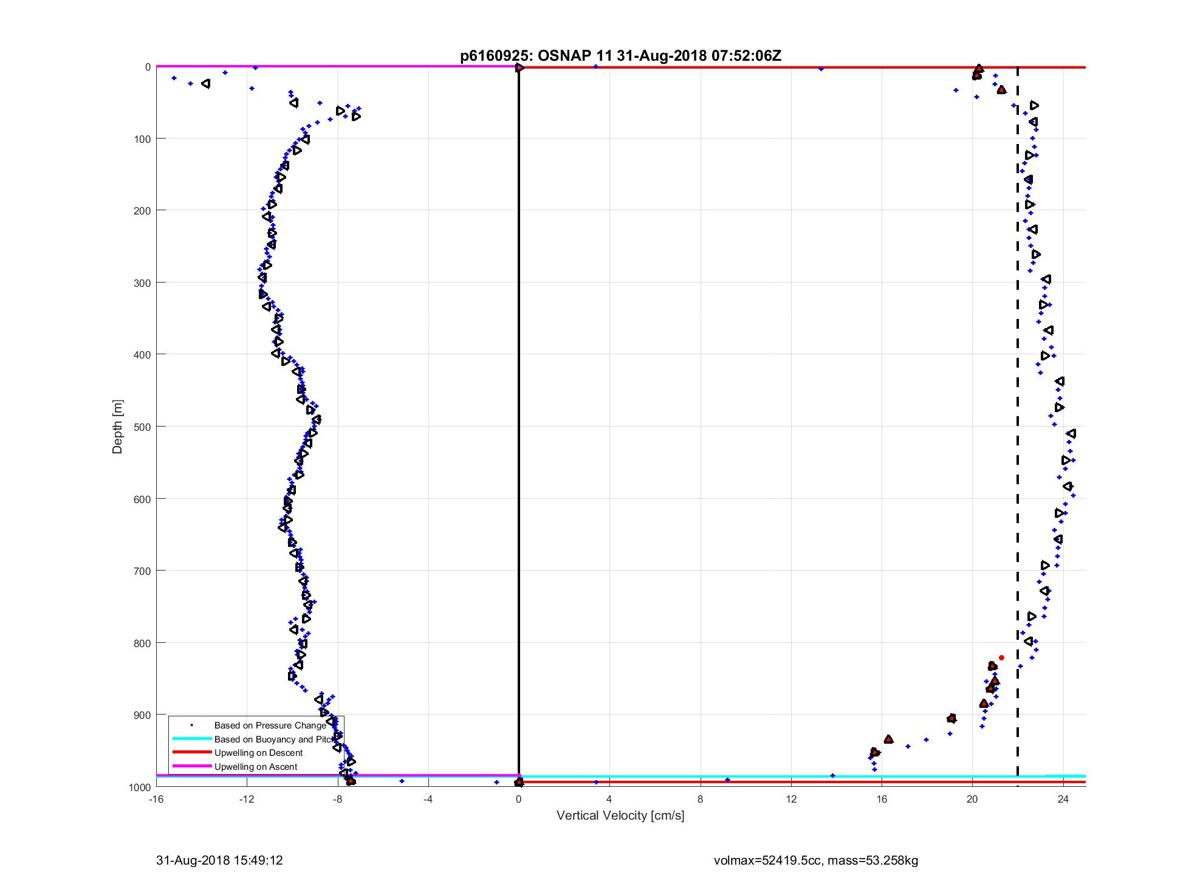Click the isolated red dot near 820 m
This screenshot has height=885, width=1200.
(1001, 657)
